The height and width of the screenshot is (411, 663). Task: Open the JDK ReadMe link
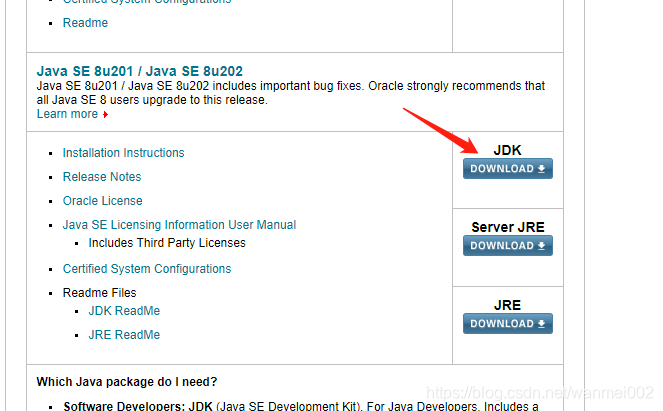tap(124, 311)
